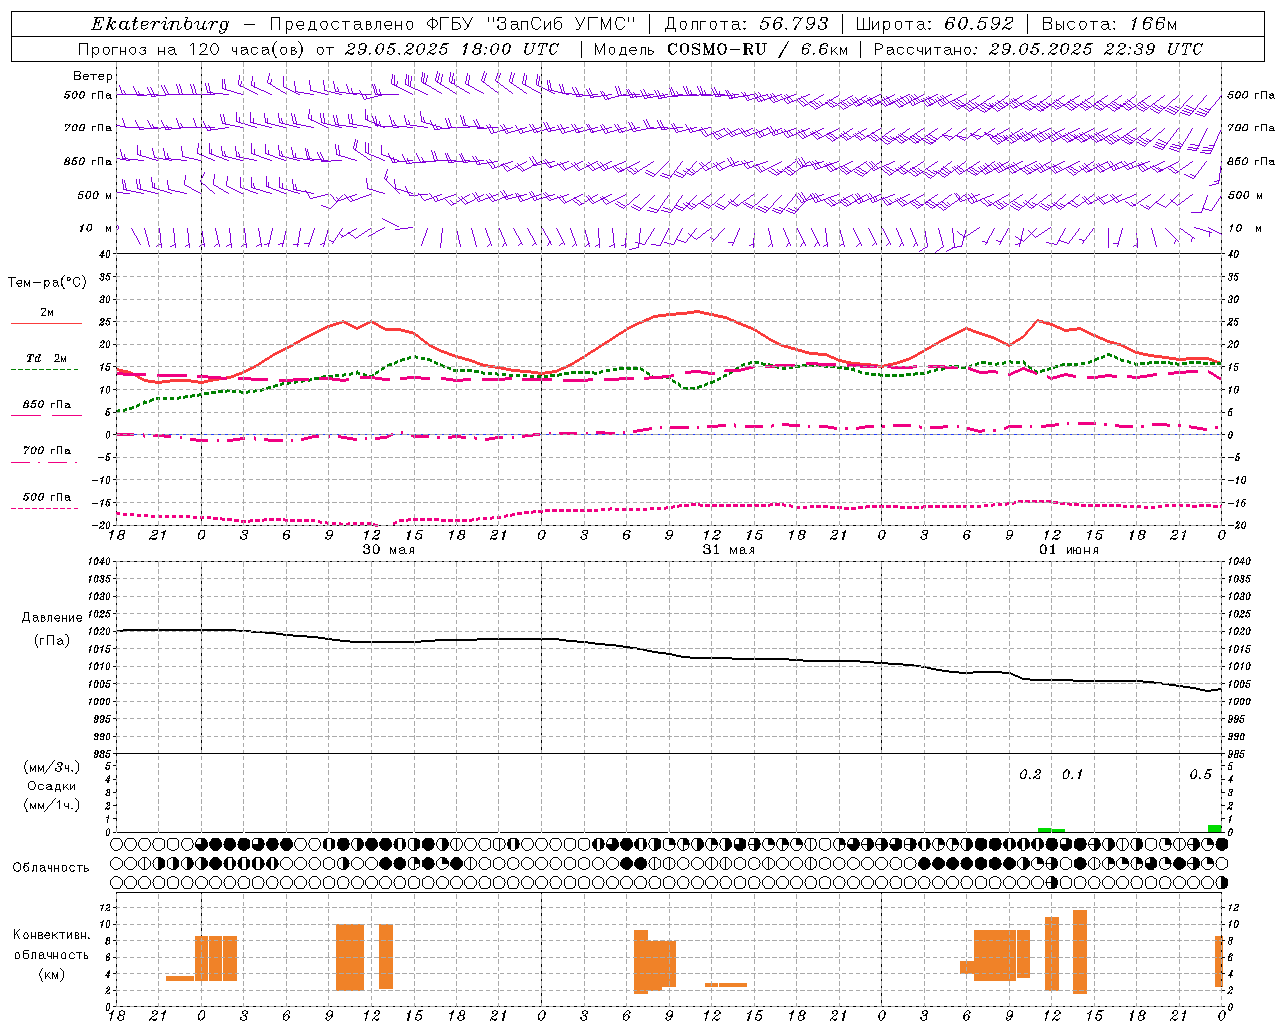Click the "Ветер" wind panel label
Screen dimensions: 1280x1024
pyautogui.click(x=93, y=76)
